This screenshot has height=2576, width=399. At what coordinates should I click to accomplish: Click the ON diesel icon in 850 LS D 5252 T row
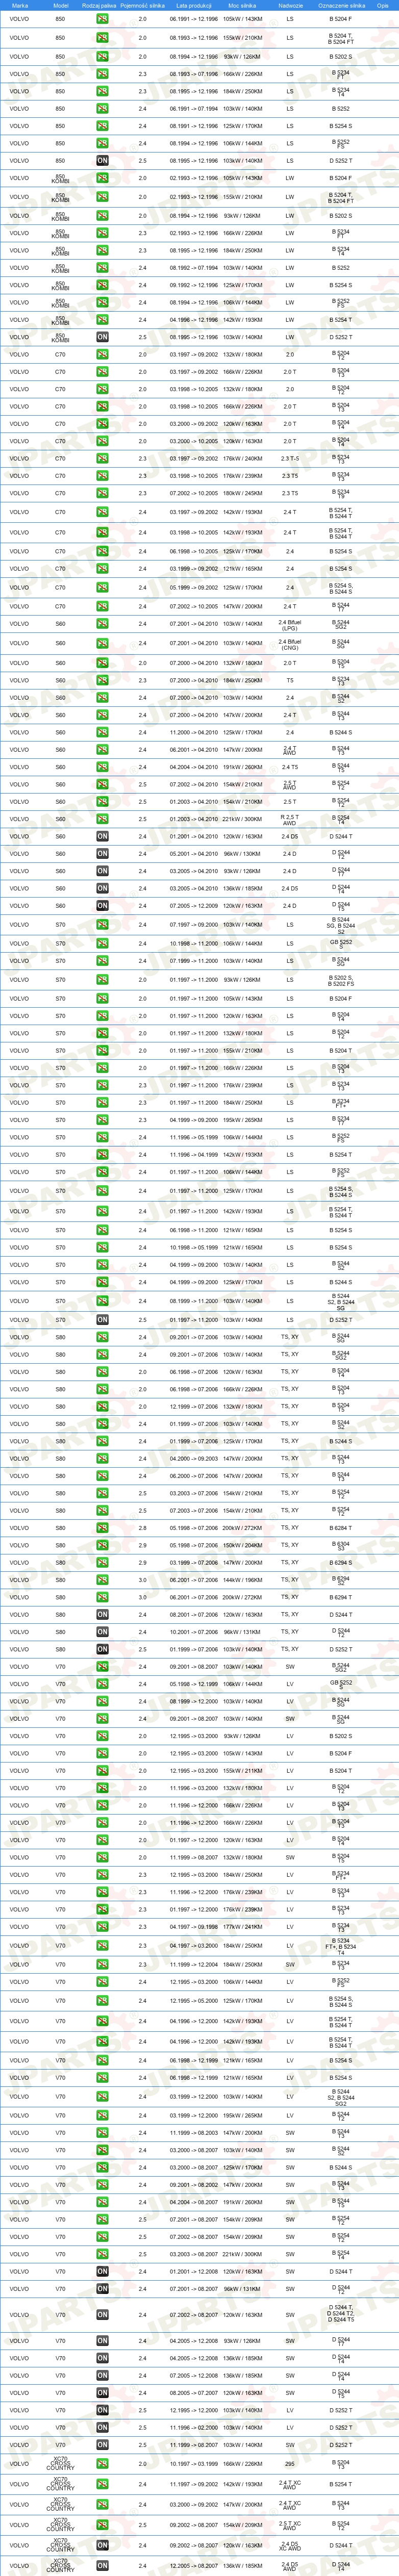(x=102, y=161)
